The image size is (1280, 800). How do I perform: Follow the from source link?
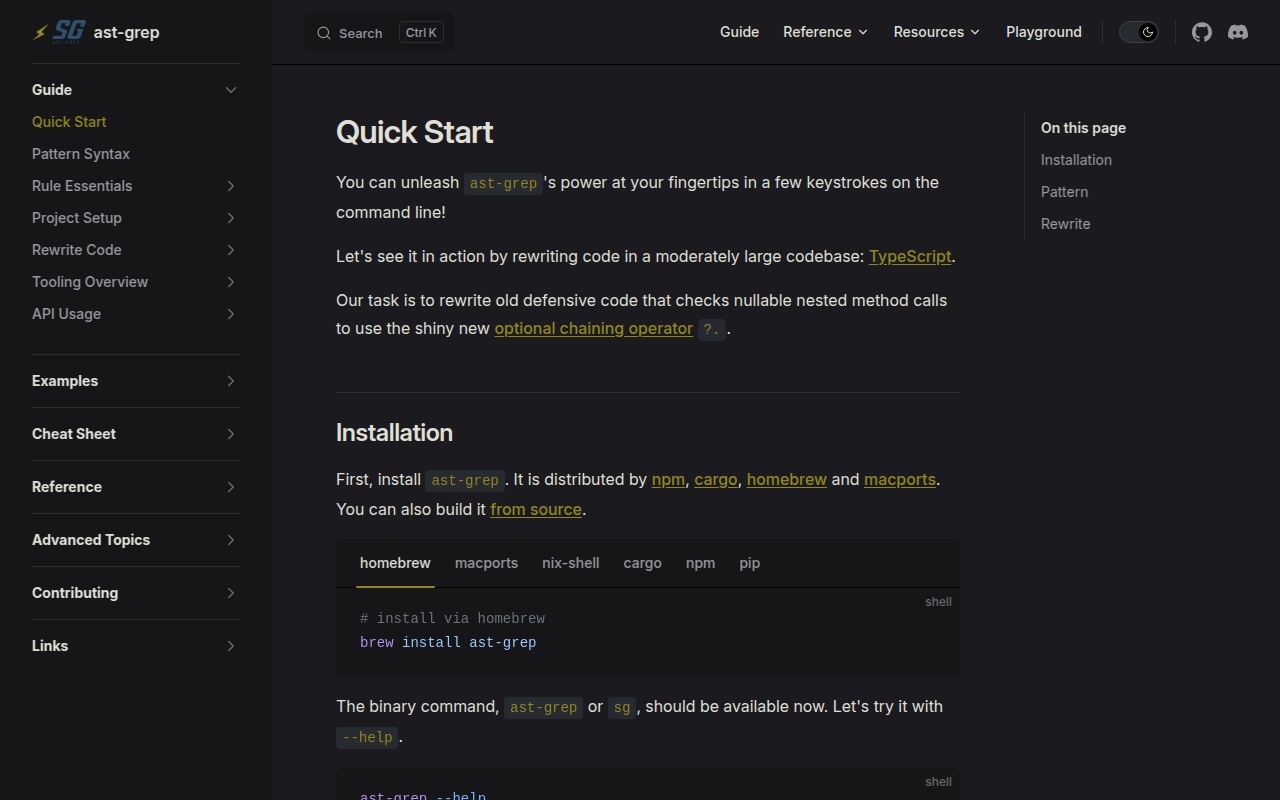(x=536, y=509)
